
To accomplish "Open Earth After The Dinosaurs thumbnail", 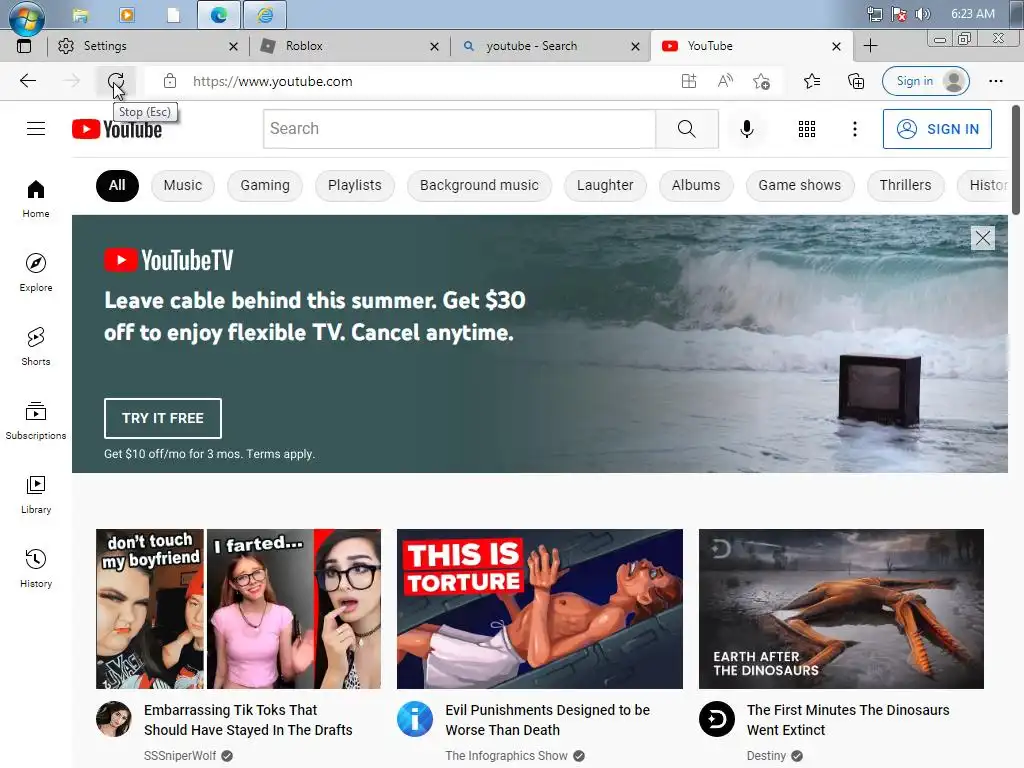I will pos(841,609).
